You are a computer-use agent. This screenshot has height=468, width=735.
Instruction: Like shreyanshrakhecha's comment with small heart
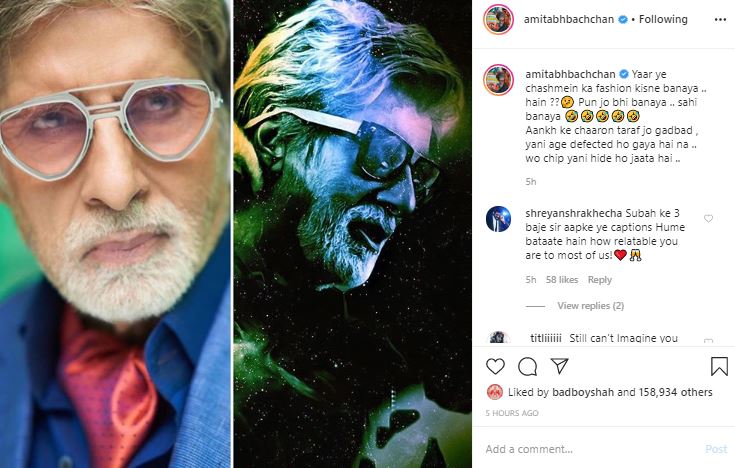(708, 218)
